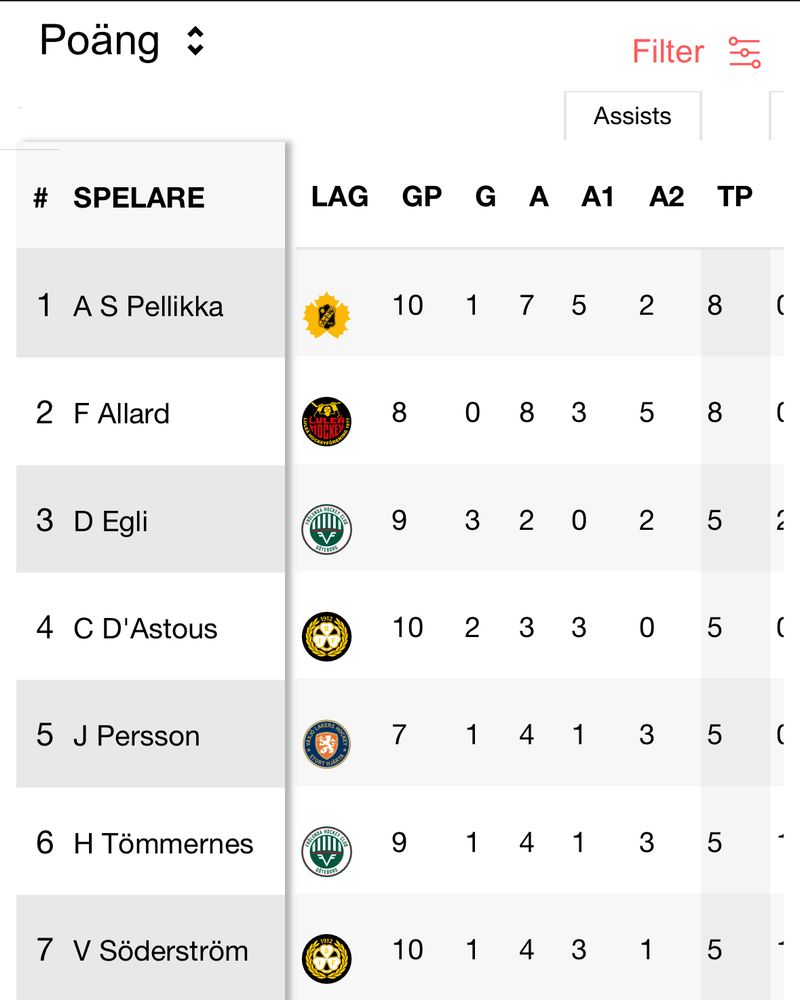
Task: Sort by the G goals column
Action: (485, 196)
